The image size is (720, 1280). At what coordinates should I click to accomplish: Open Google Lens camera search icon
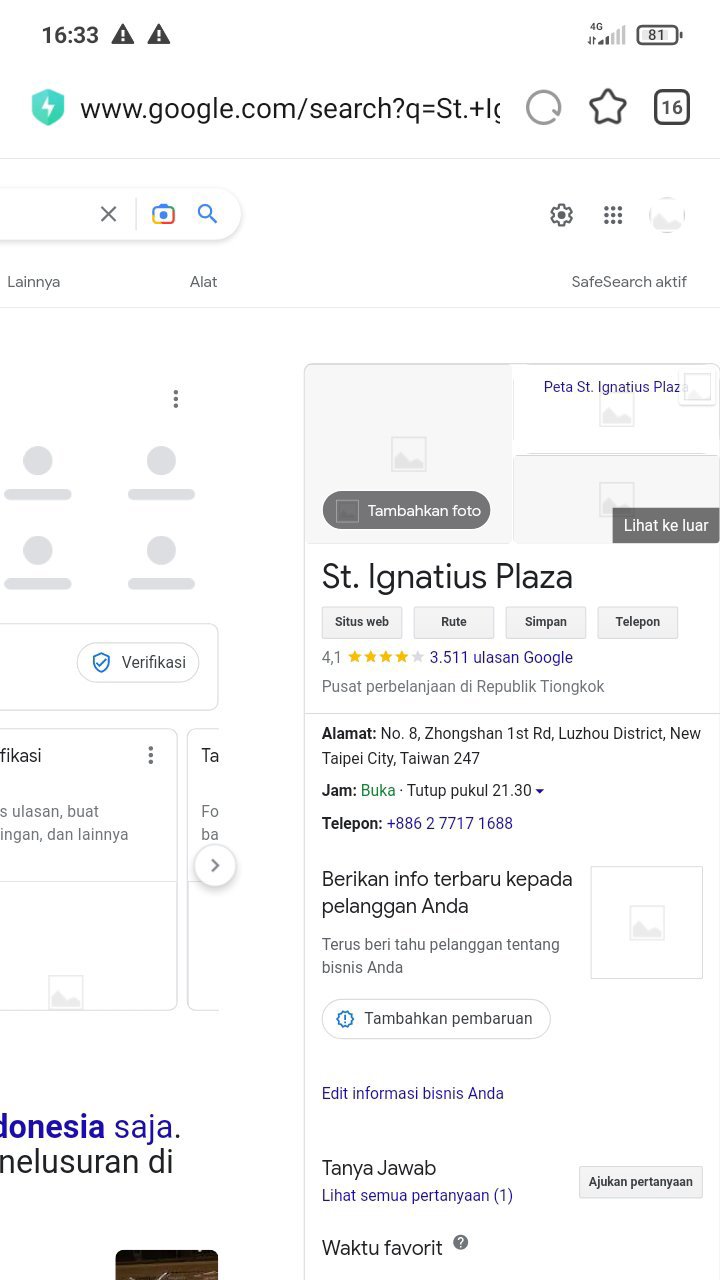(163, 214)
